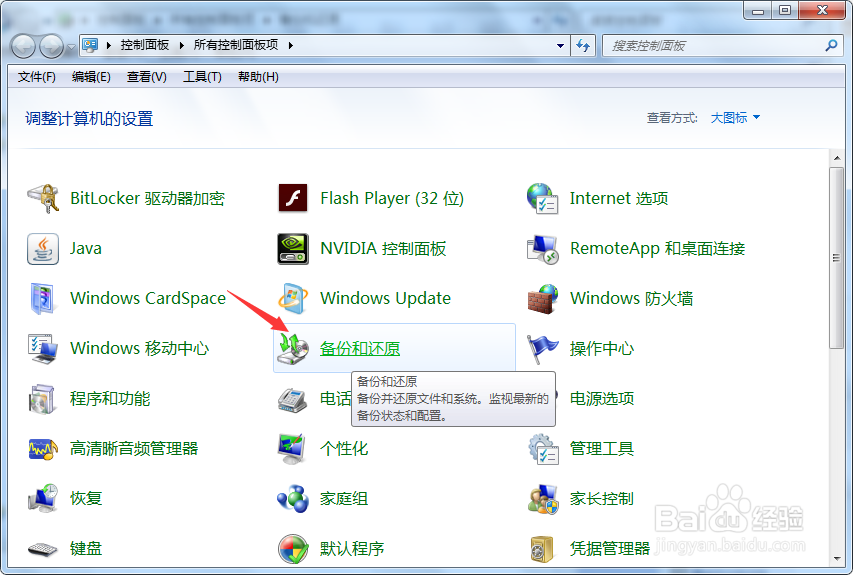
Task: Open the 管理工具 text link
Action: (602, 449)
